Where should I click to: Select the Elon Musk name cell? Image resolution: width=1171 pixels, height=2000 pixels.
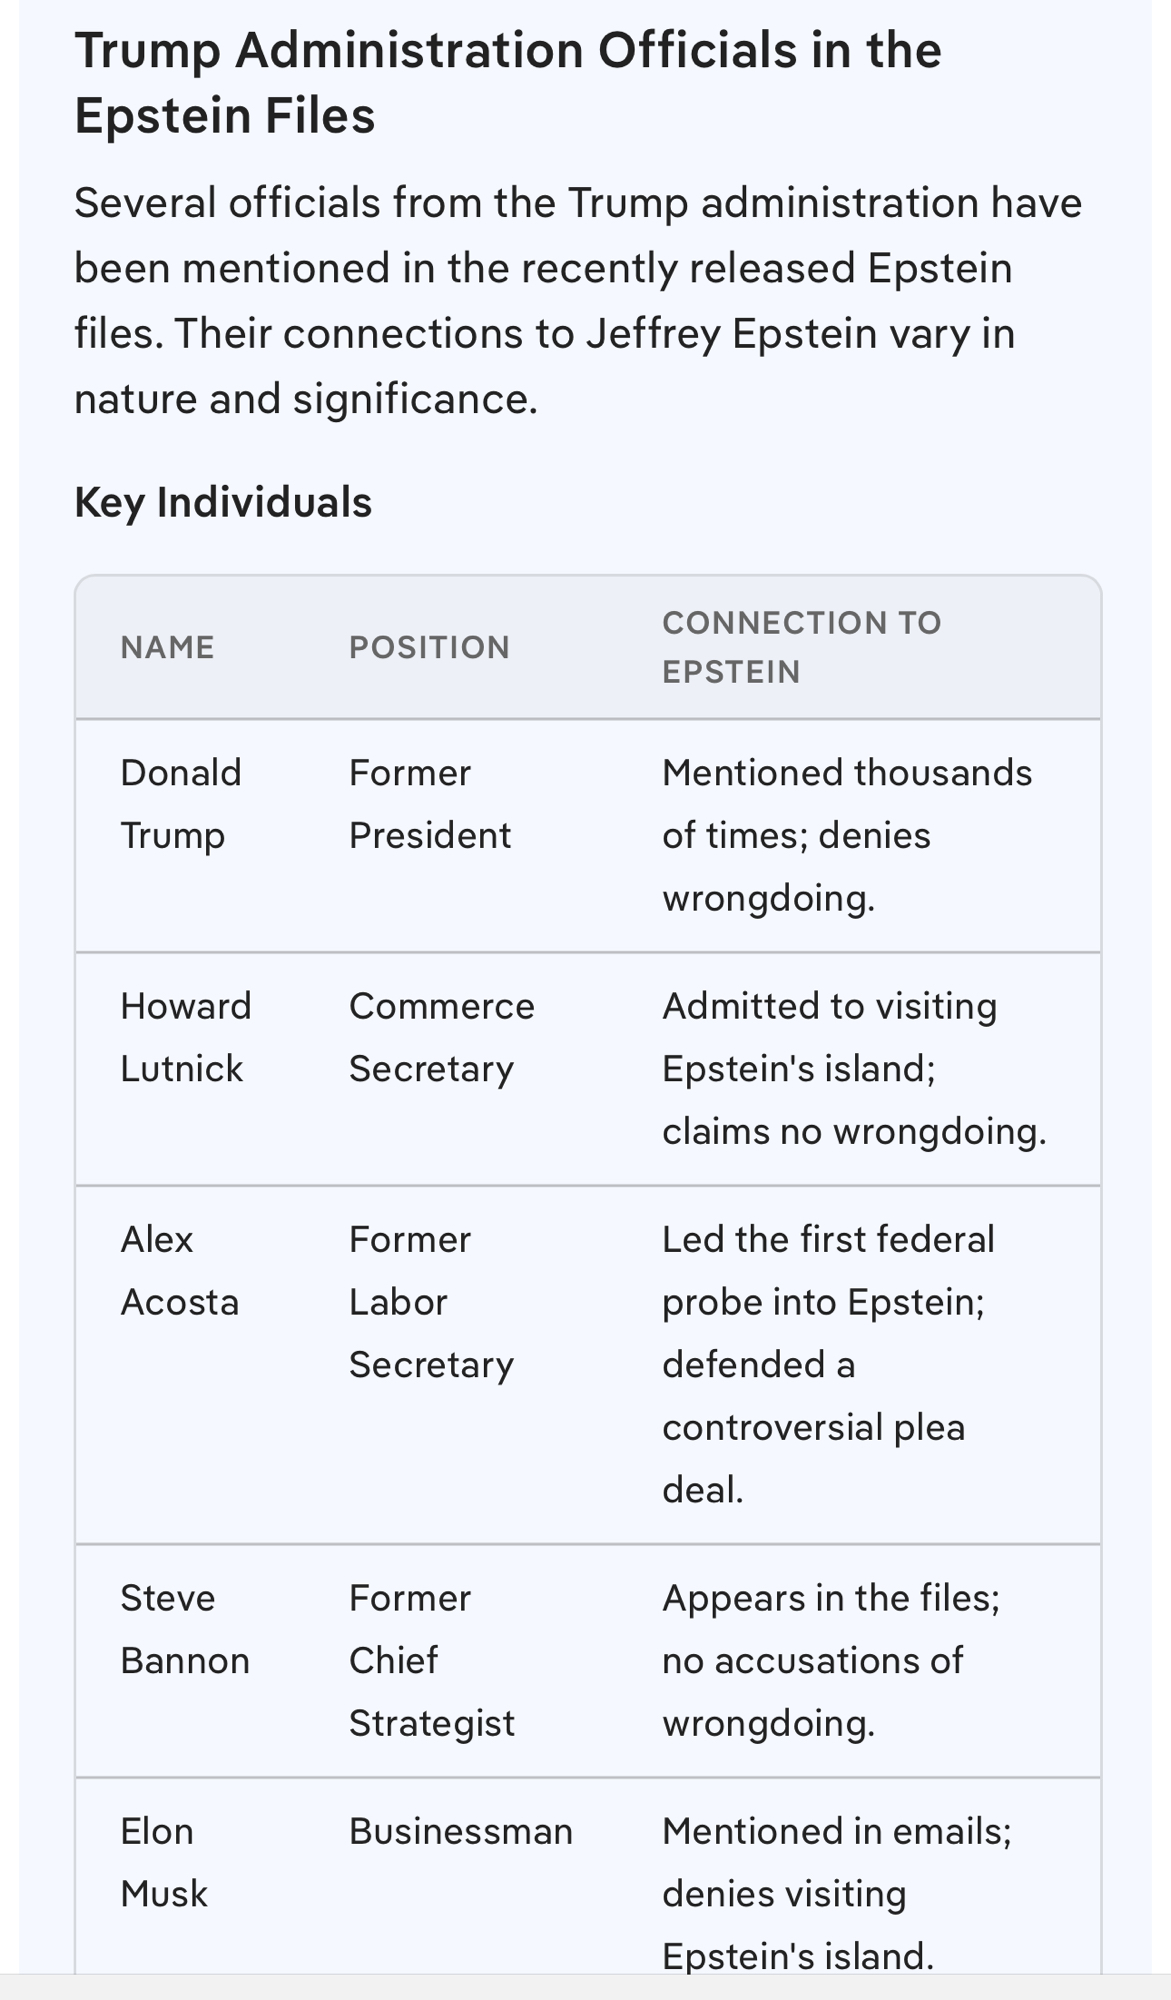[x=163, y=1862]
